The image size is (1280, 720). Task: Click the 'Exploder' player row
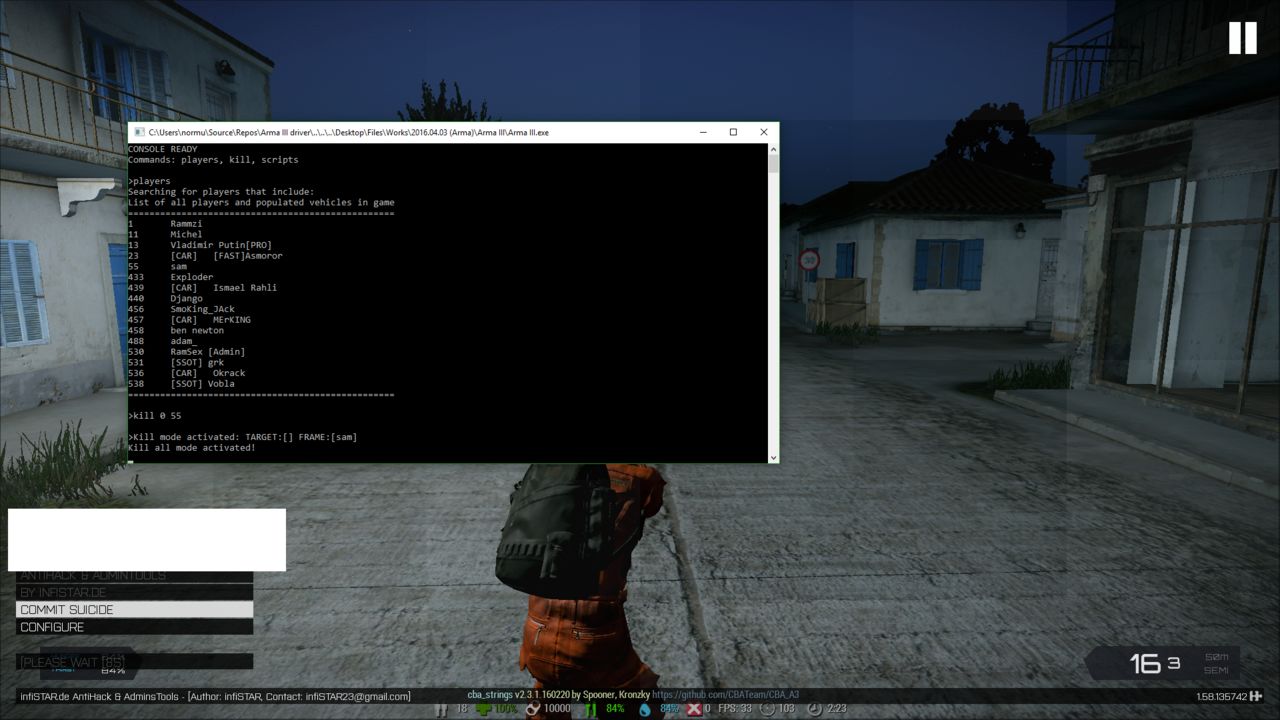(x=171, y=277)
